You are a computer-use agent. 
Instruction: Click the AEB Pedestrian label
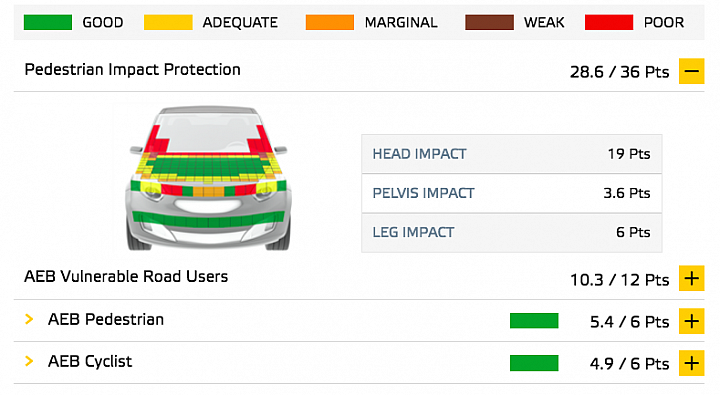106,319
